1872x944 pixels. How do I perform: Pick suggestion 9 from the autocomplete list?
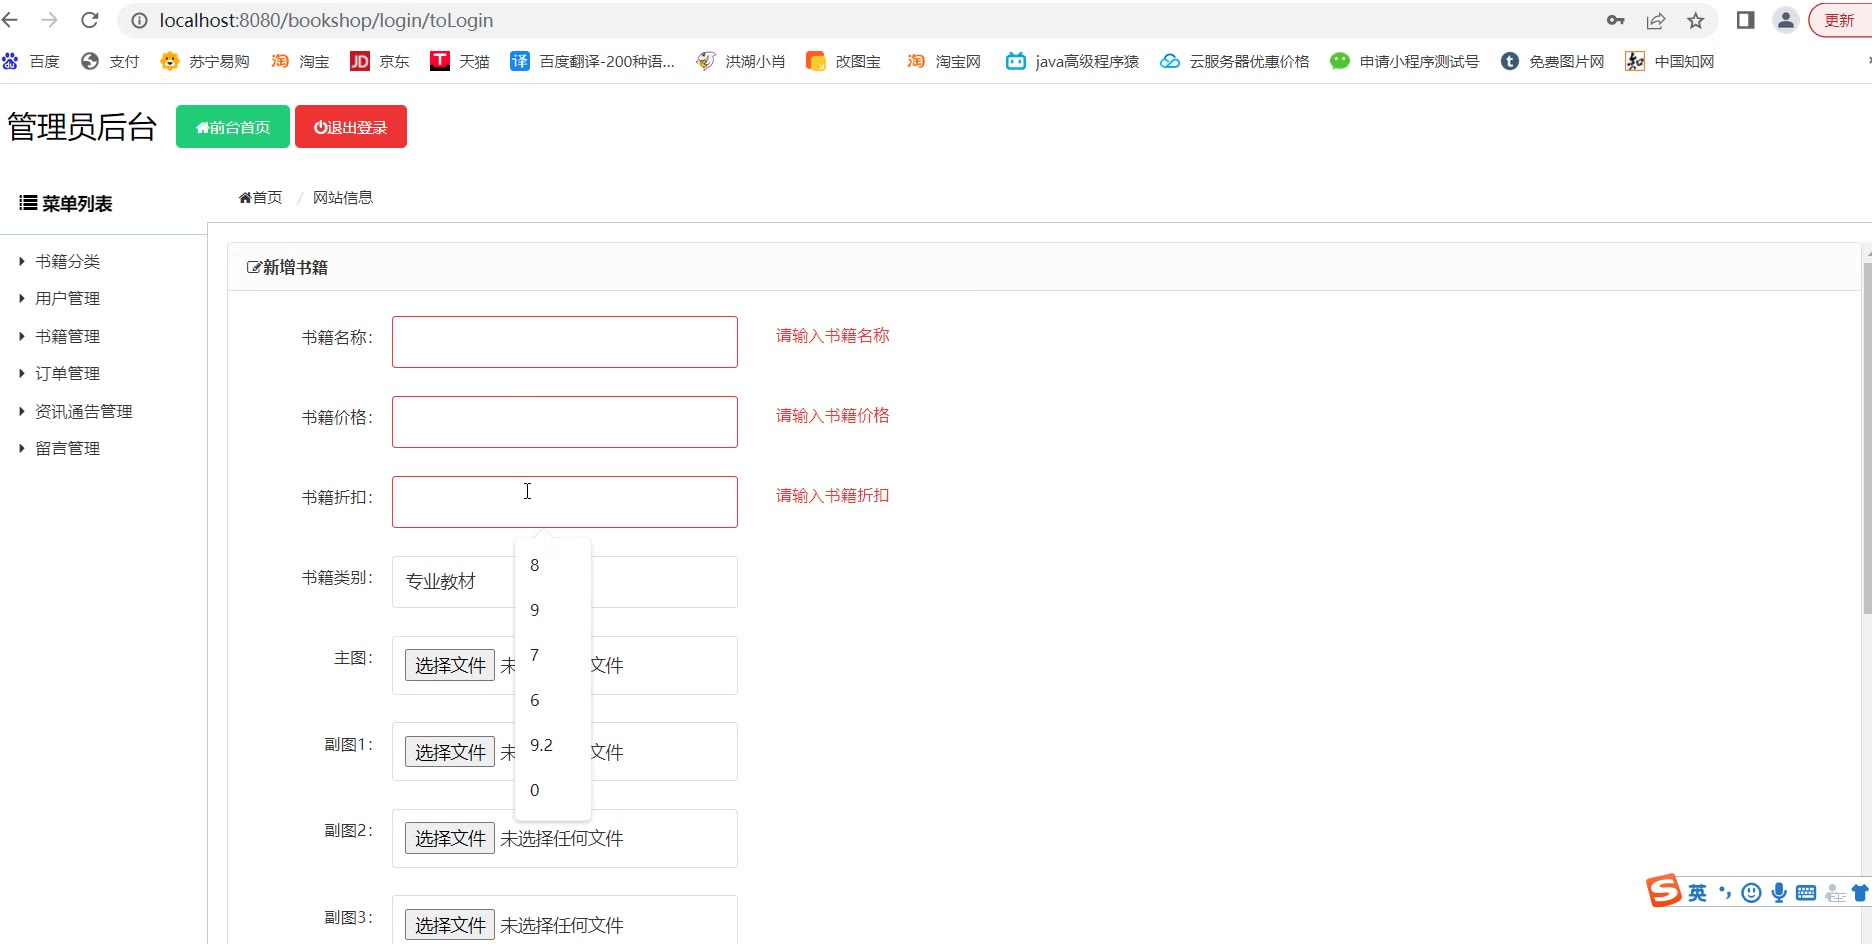(553, 611)
